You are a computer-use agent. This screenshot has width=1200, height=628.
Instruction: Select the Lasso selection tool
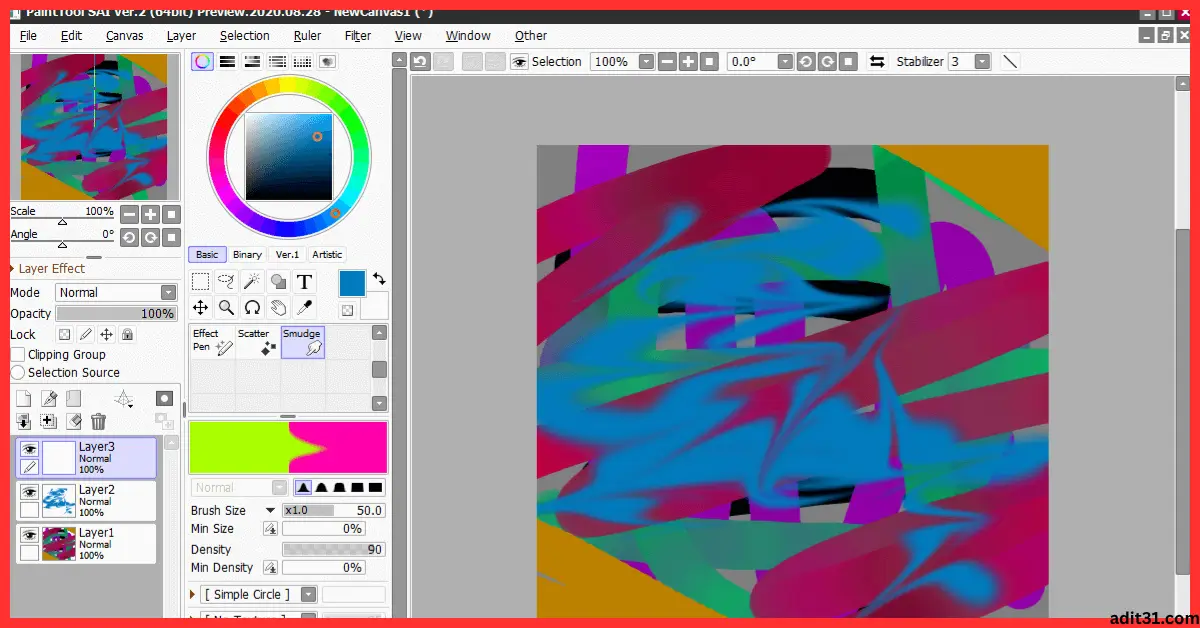coord(226,282)
